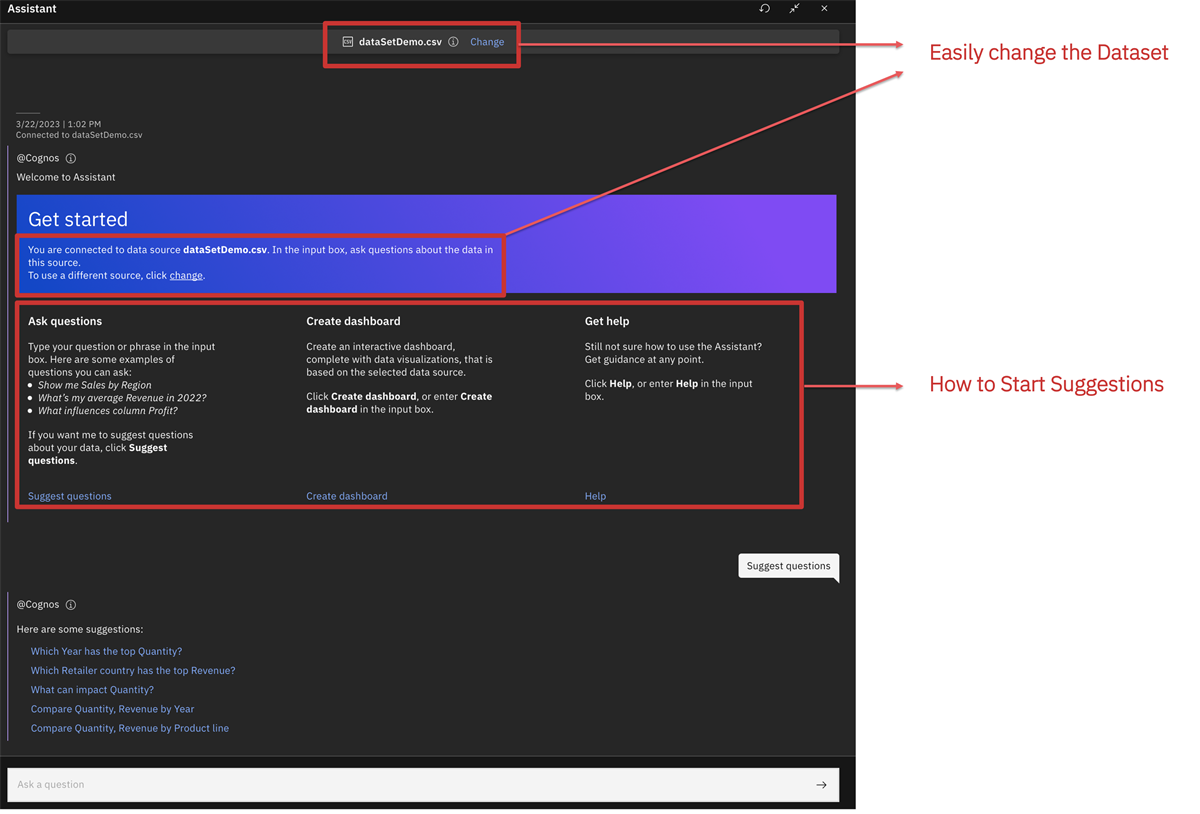Click the underlined change link in Get started

(x=185, y=275)
